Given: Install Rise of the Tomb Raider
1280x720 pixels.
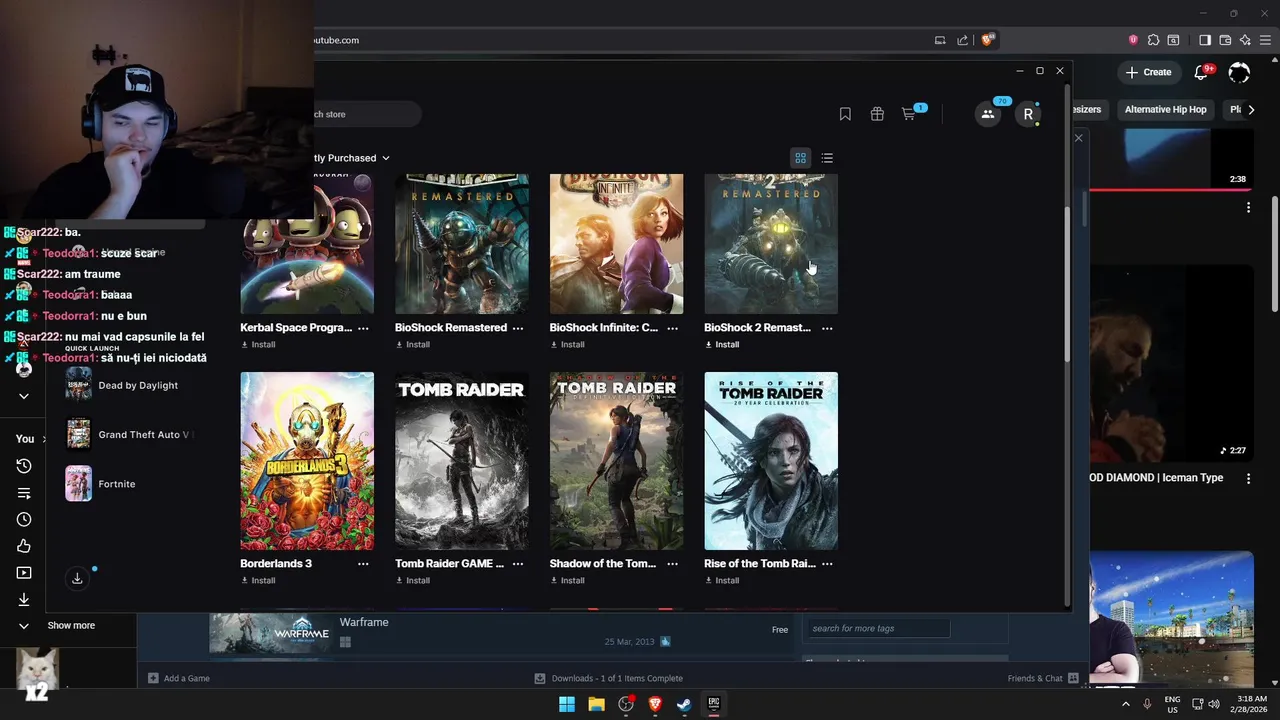Looking at the screenshot, I should point(722,581).
